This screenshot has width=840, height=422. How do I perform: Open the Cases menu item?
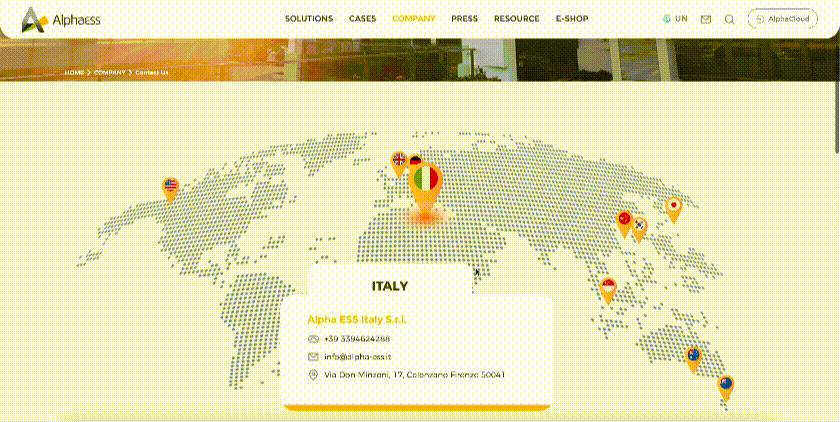pyautogui.click(x=362, y=19)
